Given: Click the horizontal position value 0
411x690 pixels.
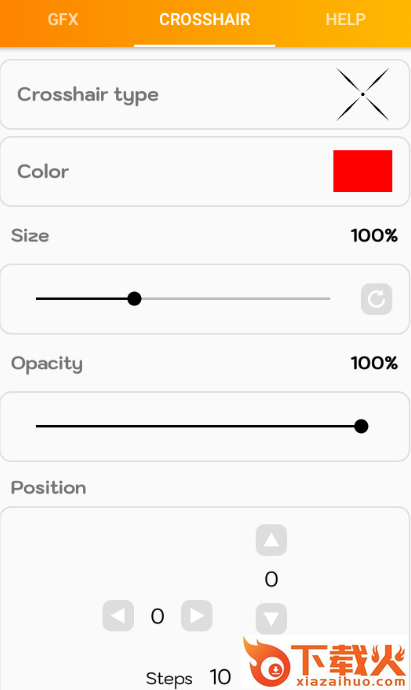Looking at the screenshot, I should click(x=158, y=617).
